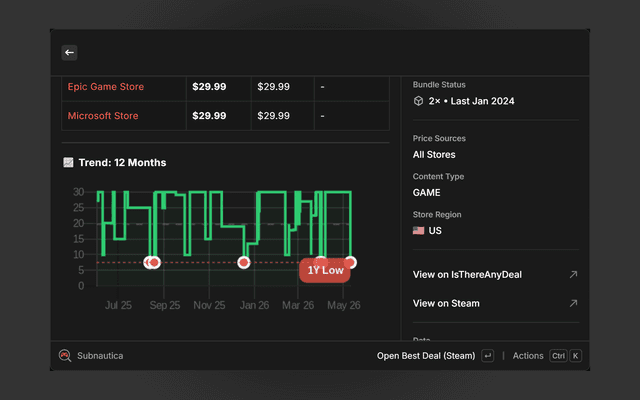Go back using the arrow button
The width and height of the screenshot is (640, 400).
click(69, 53)
